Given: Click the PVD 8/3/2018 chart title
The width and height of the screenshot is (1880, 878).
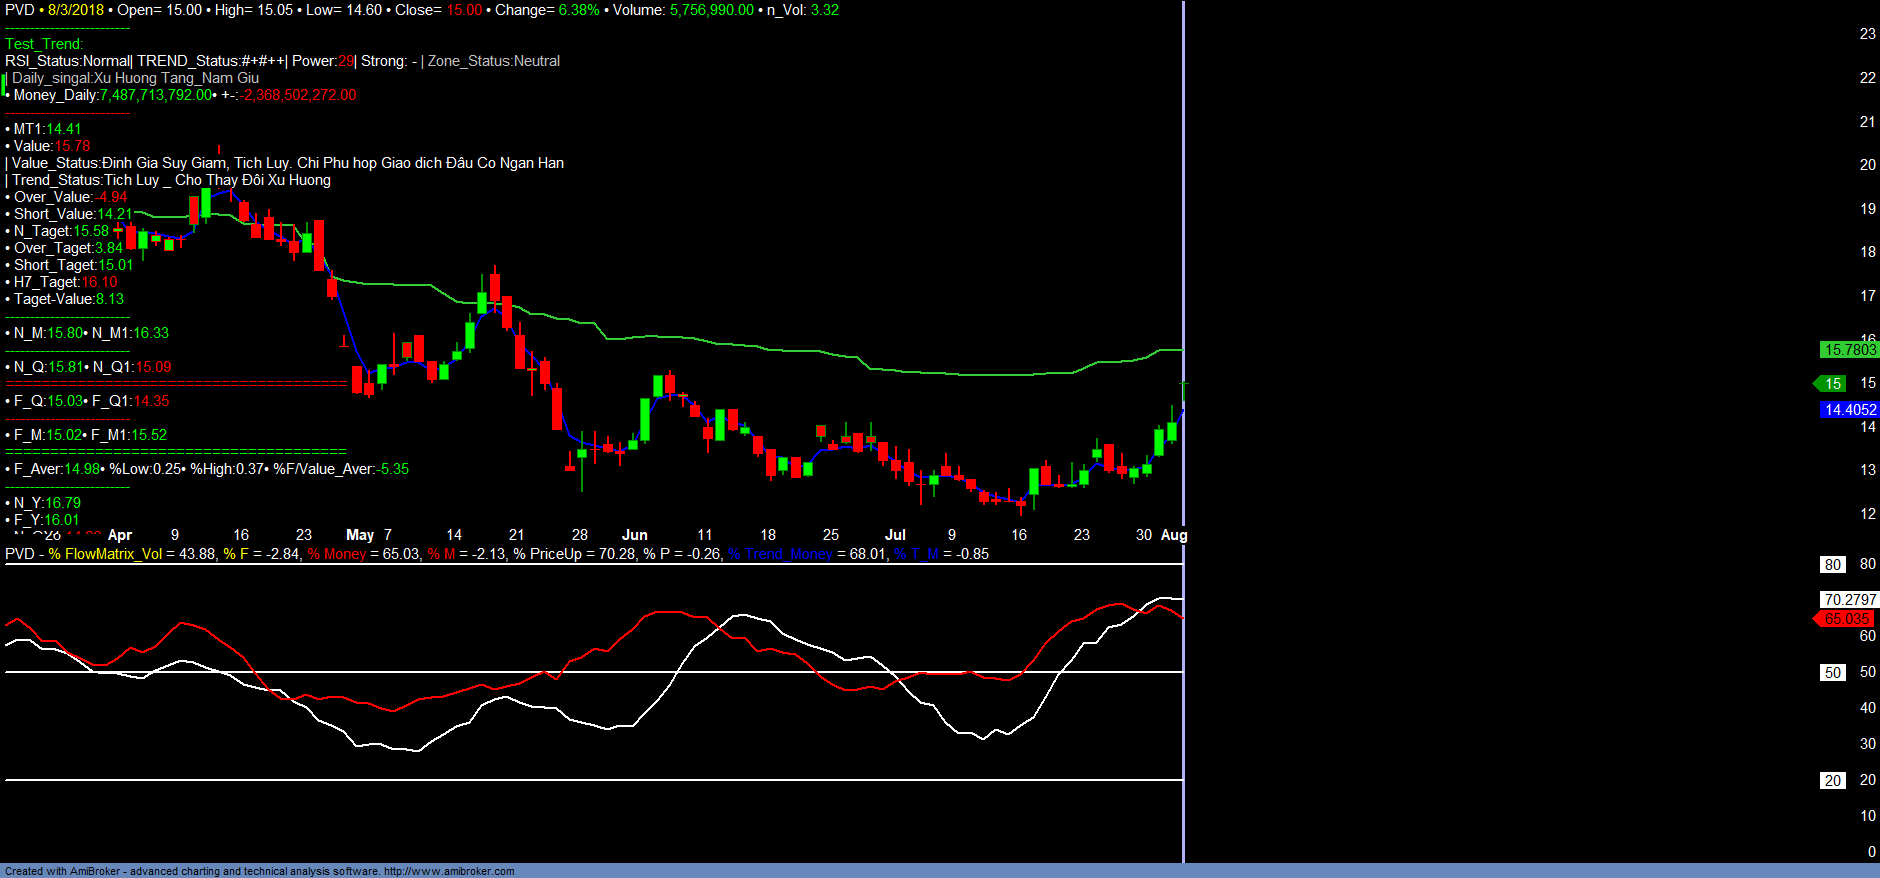Looking at the screenshot, I should point(55,10).
